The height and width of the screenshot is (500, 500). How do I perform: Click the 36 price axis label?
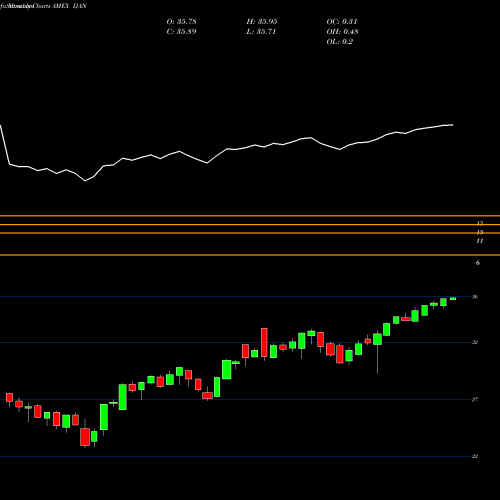pos(475,297)
